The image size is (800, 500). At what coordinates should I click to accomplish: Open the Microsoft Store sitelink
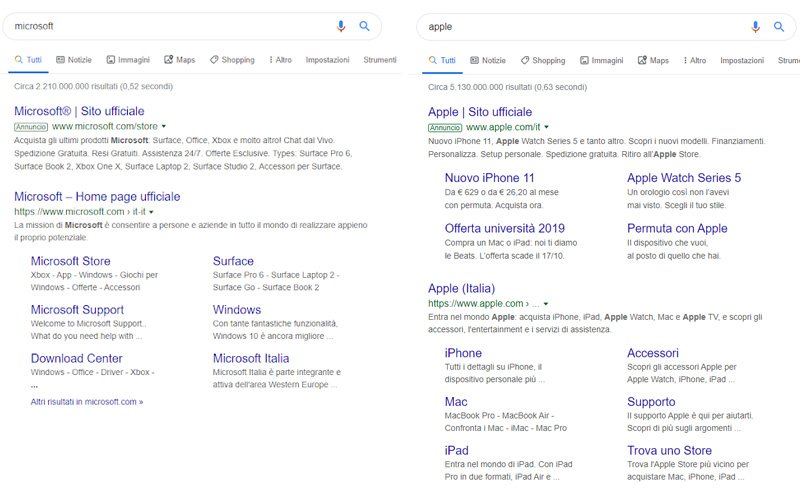(x=70, y=261)
